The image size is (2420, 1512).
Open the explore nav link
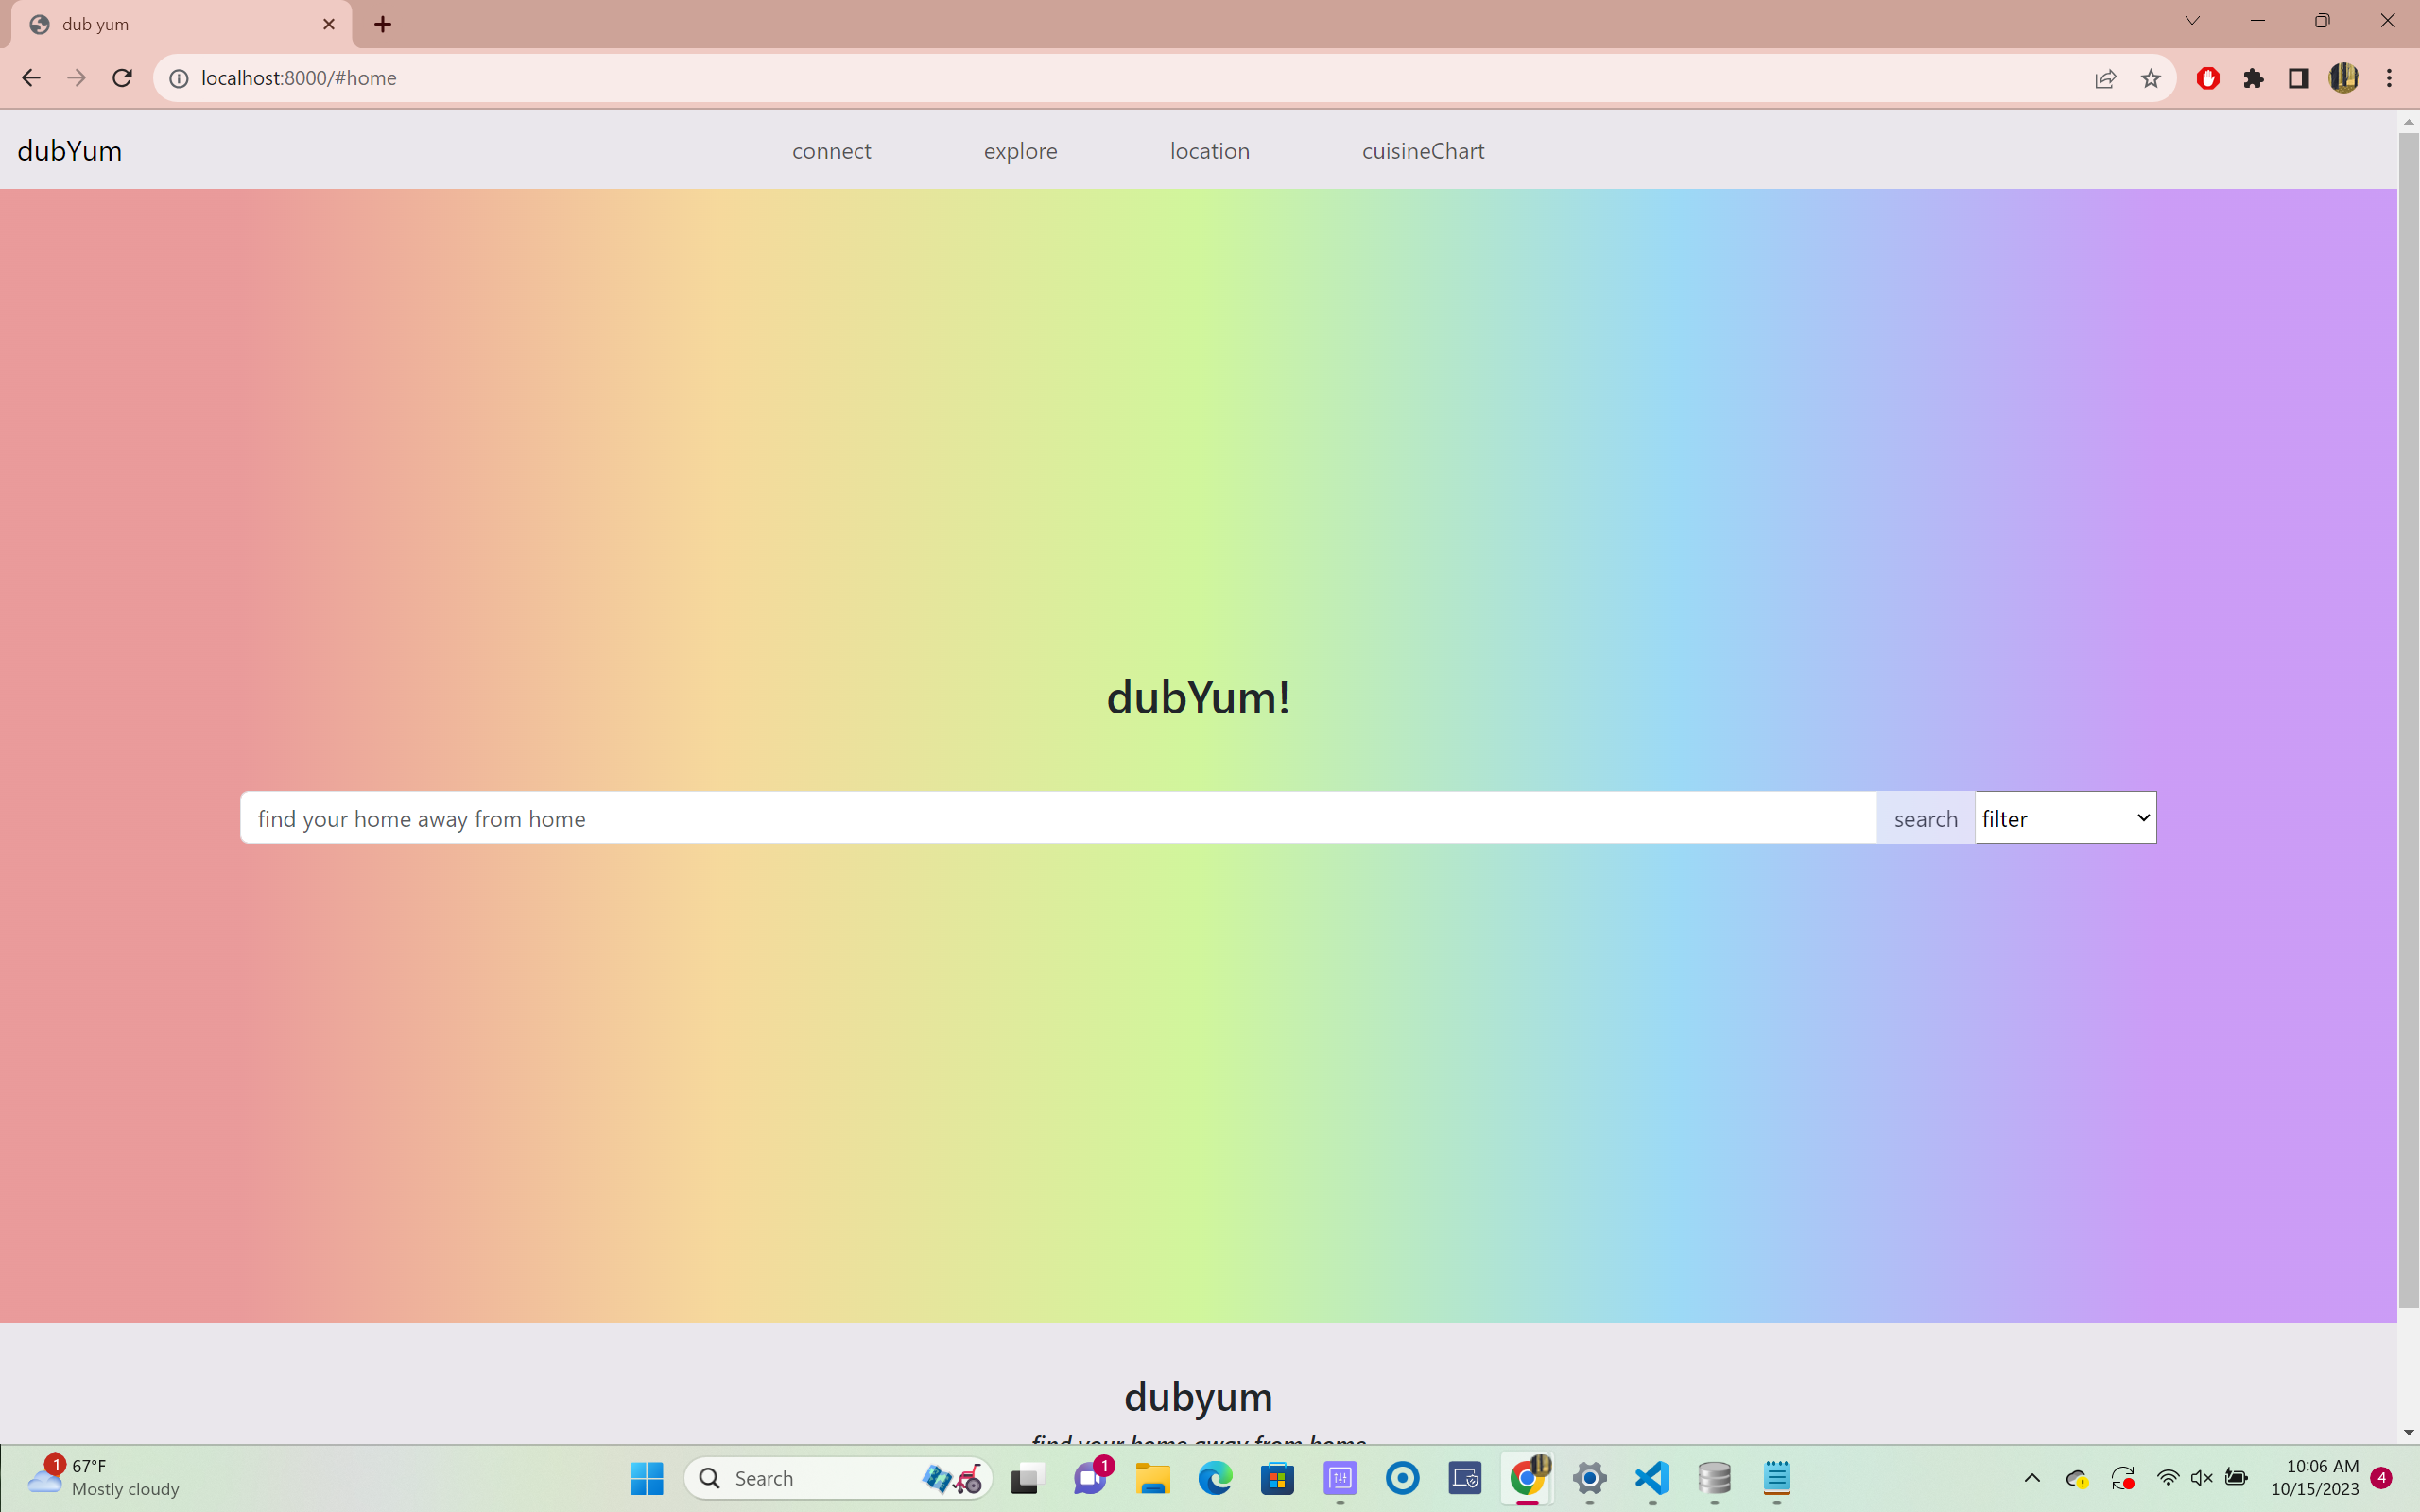point(1020,151)
